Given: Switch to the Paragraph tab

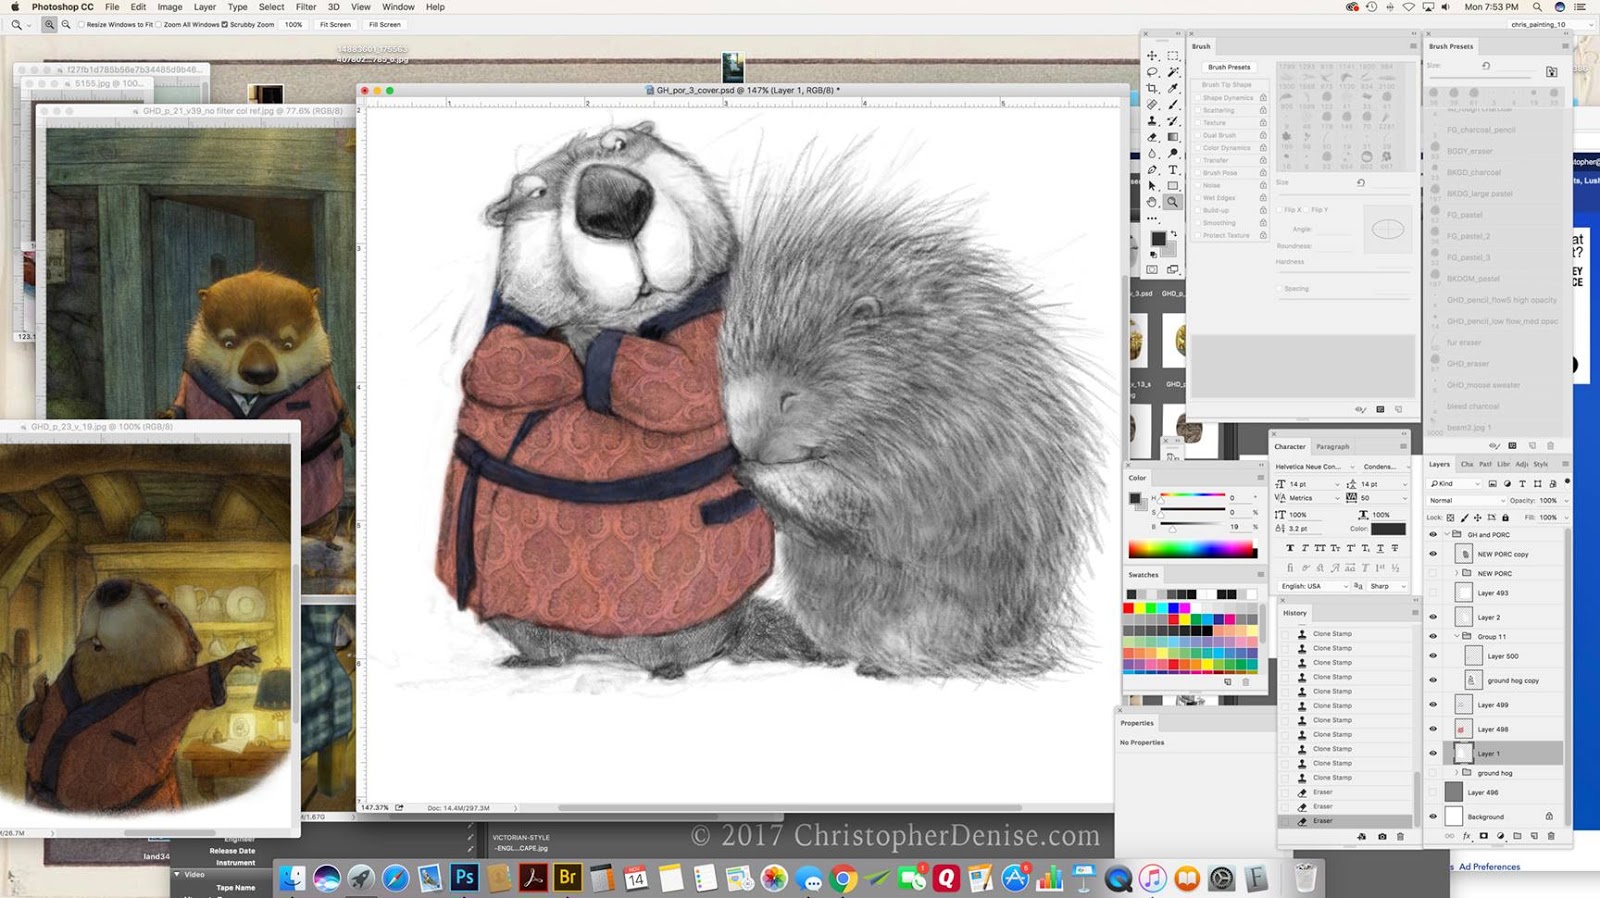Looking at the screenshot, I should point(1332,447).
